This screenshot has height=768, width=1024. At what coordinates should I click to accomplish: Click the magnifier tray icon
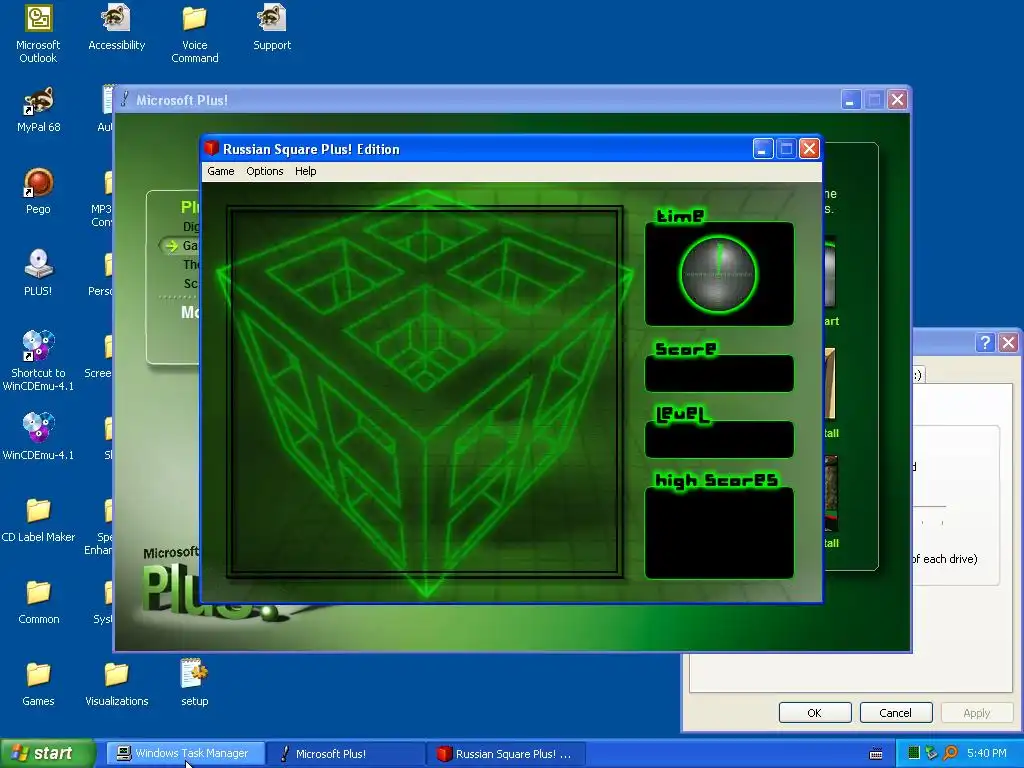(950, 753)
